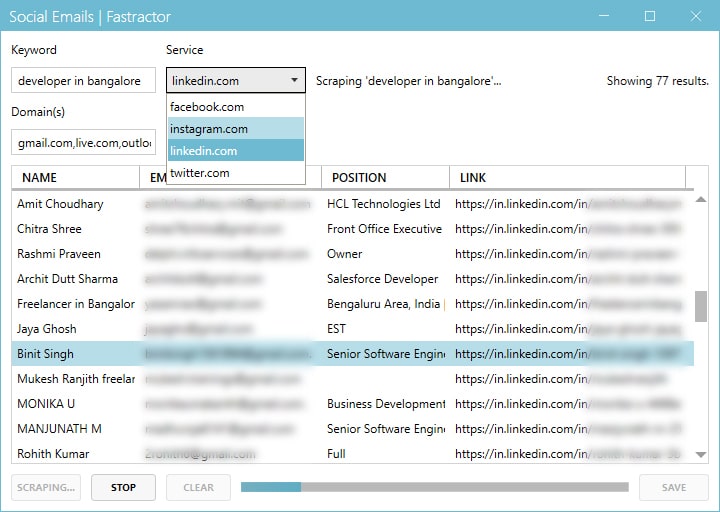Viewport: 720px width, 512px height.
Task: Select the MONIKA U row
Action: pos(353,404)
